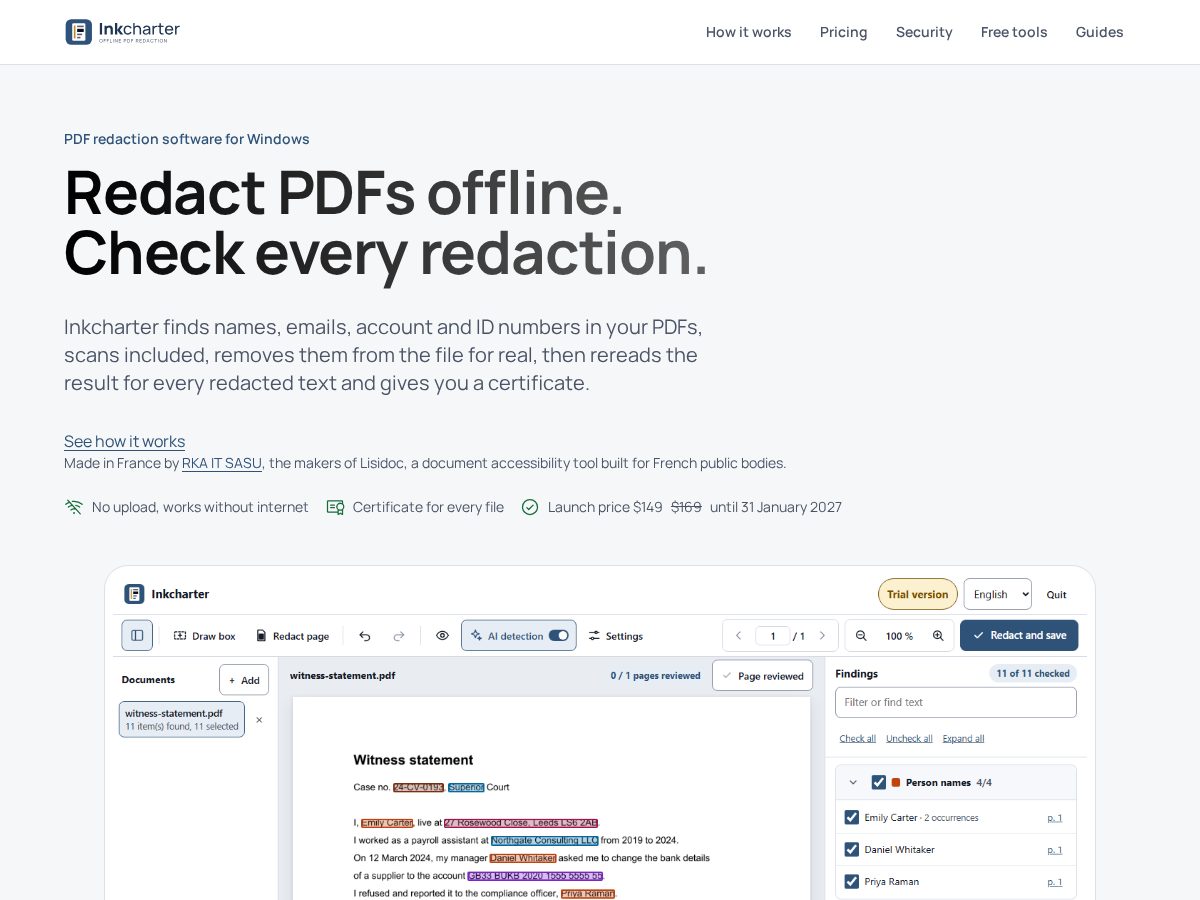Toggle the sidebar panel icon in the app toolbar

(137, 635)
